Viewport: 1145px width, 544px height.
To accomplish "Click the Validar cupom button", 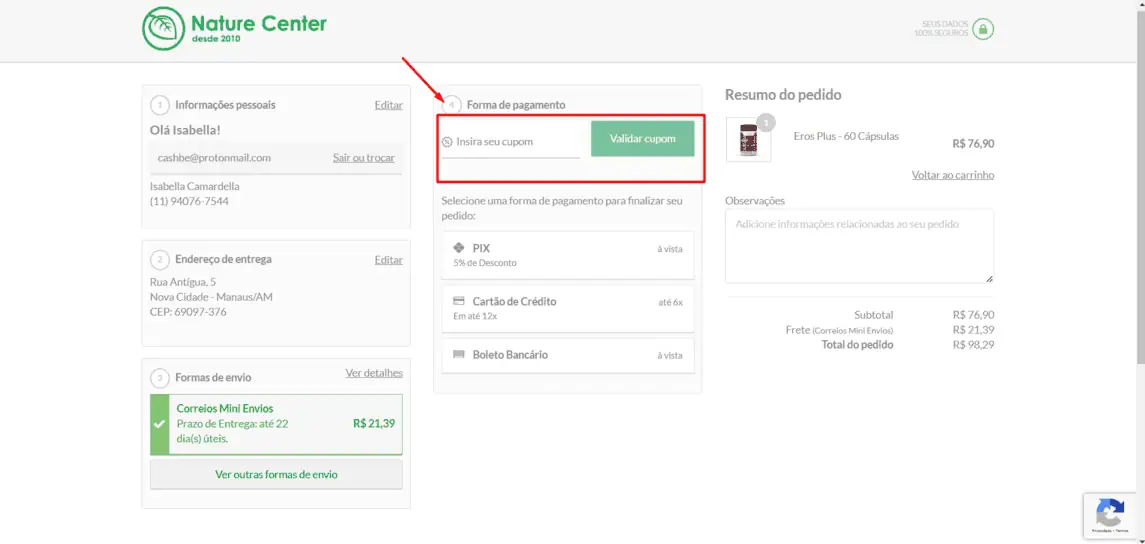I will [x=643, y=139].
